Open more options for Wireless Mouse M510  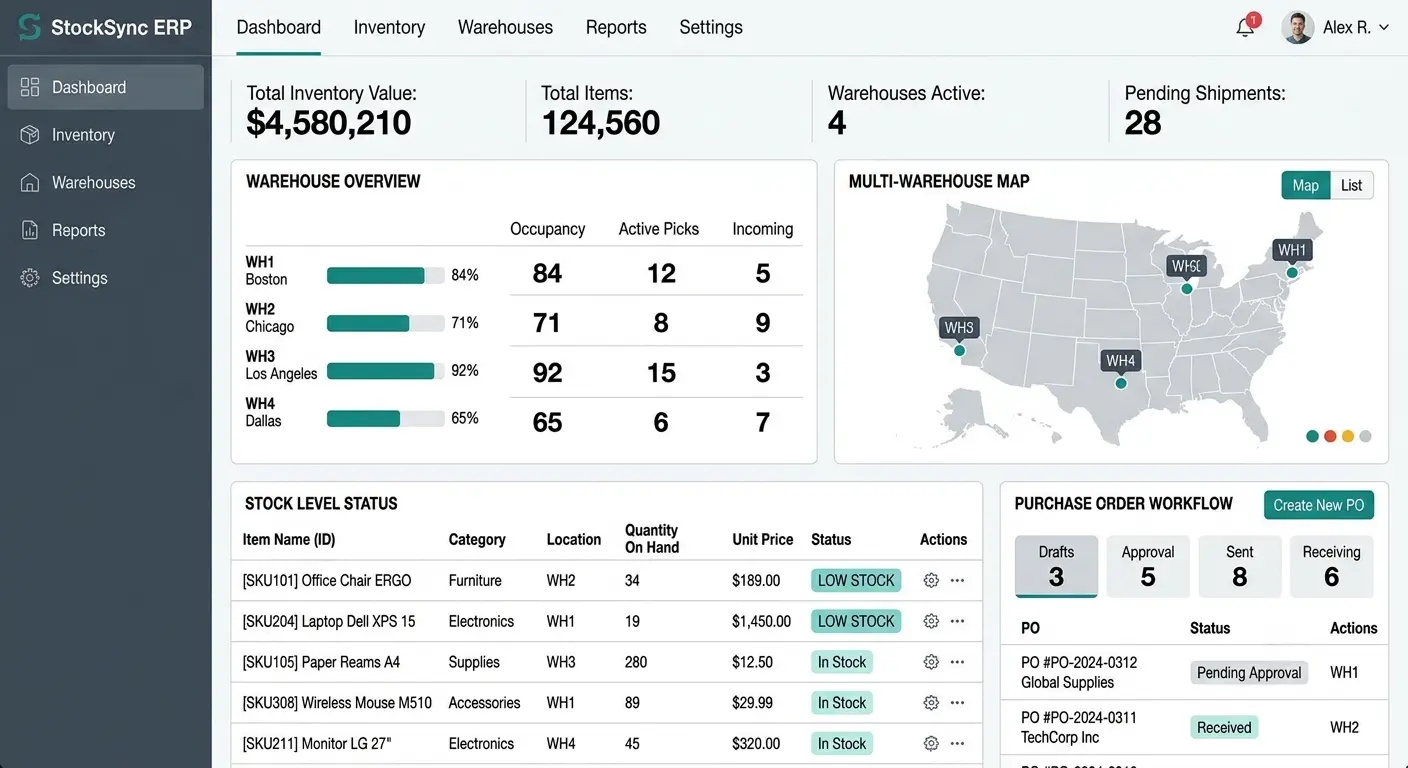(x=957, y=703)
